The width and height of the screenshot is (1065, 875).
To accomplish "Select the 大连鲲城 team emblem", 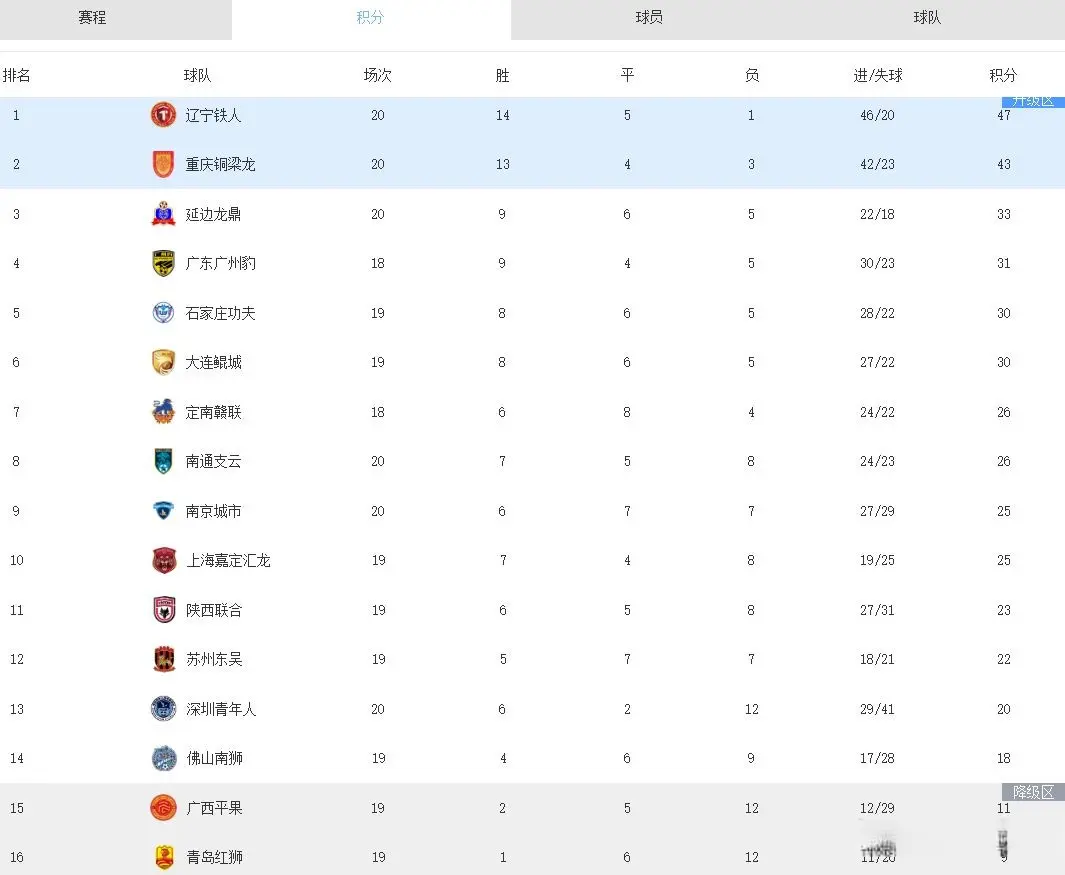I will (x=162, y=362).
